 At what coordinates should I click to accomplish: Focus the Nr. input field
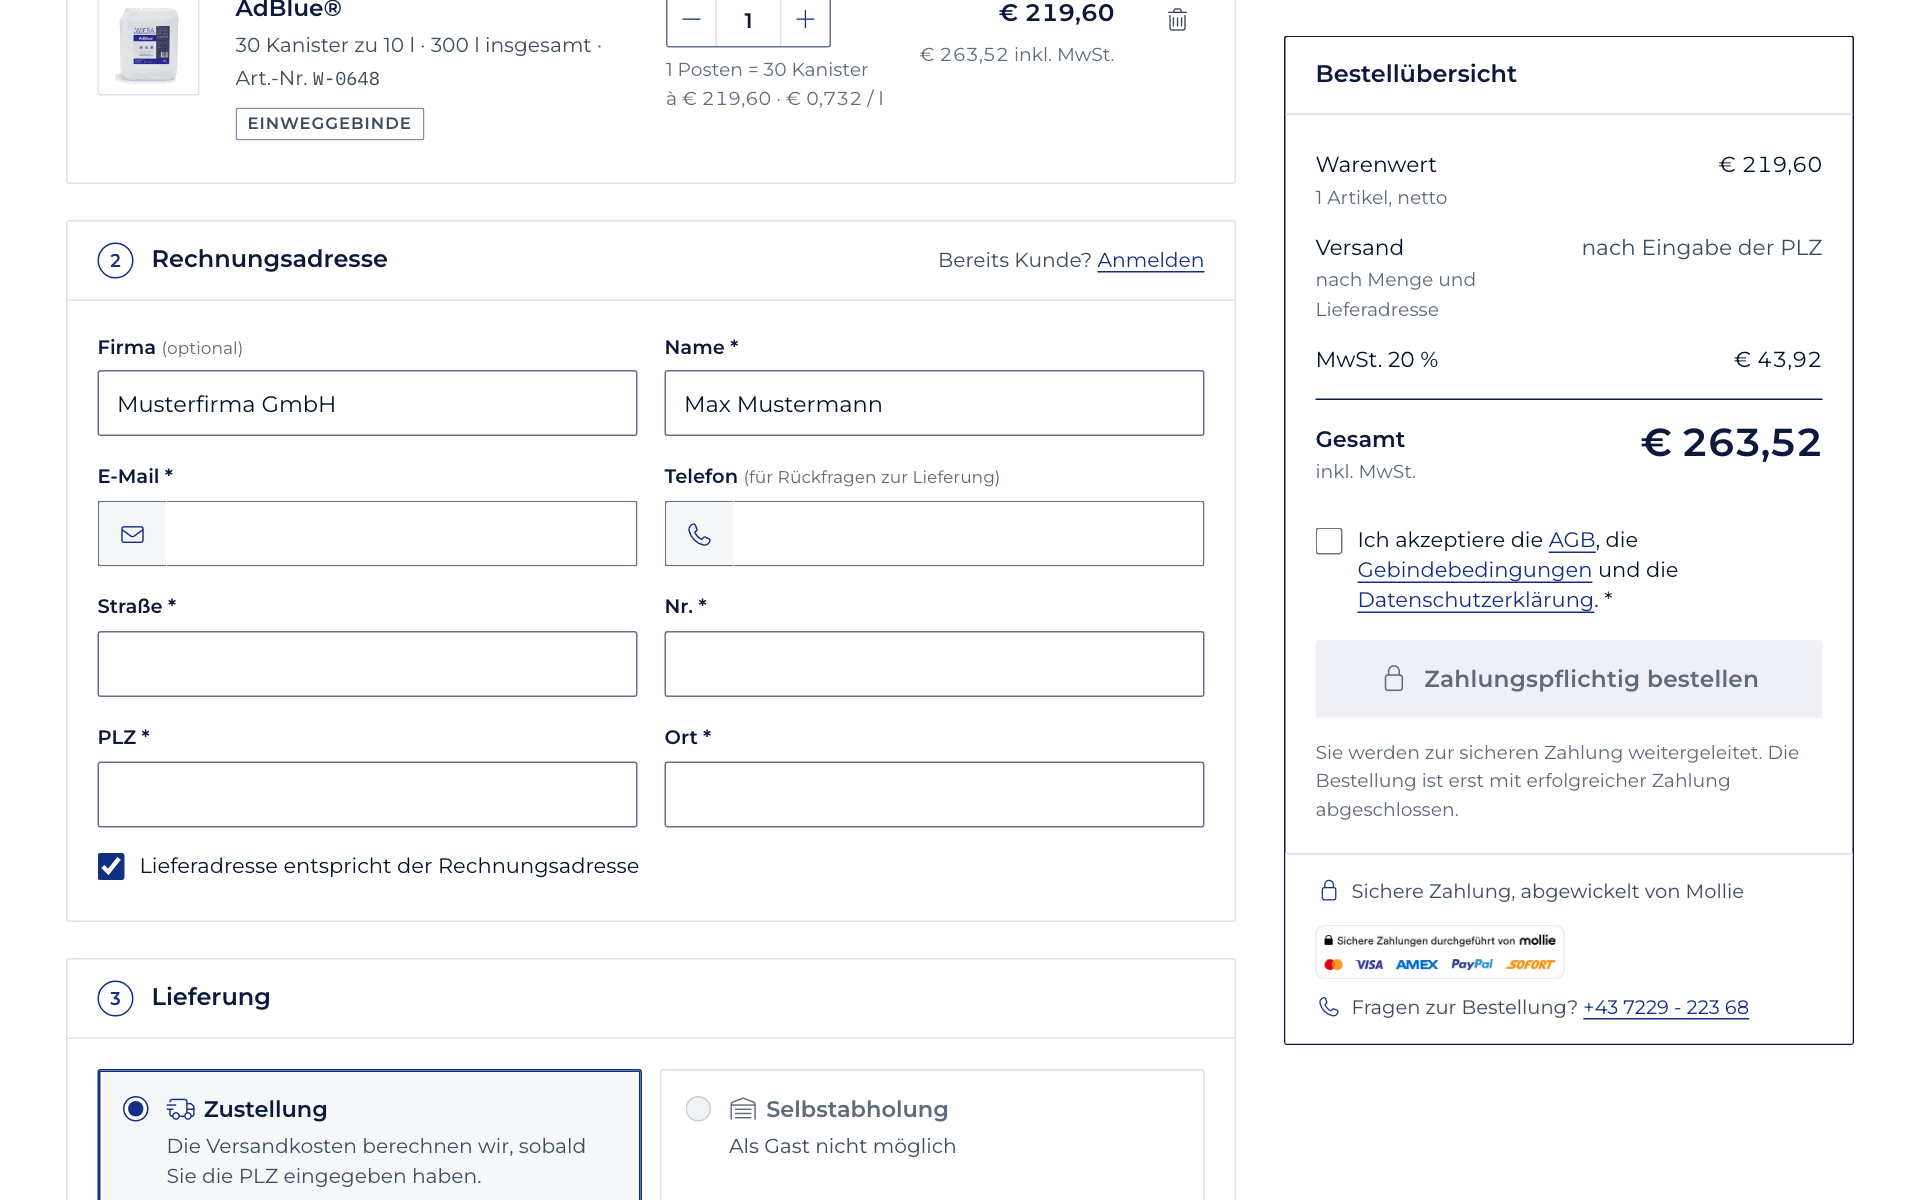[x=934, y=664]
